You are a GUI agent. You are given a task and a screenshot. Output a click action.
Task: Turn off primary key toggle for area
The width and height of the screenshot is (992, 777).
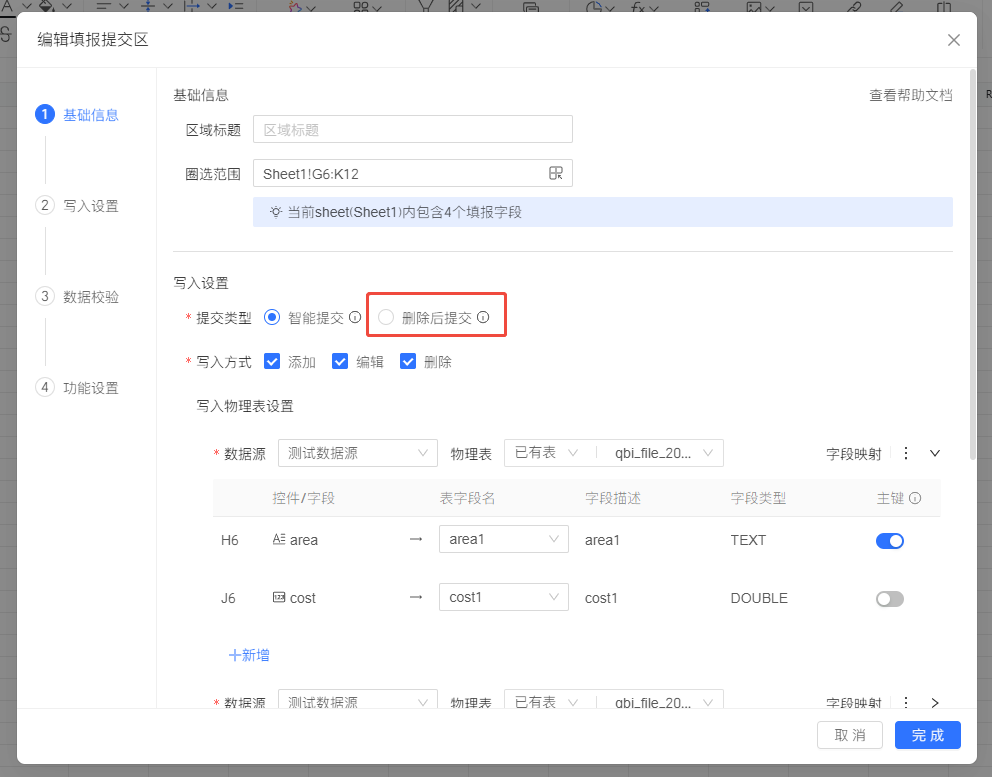[x=889, y=541]
